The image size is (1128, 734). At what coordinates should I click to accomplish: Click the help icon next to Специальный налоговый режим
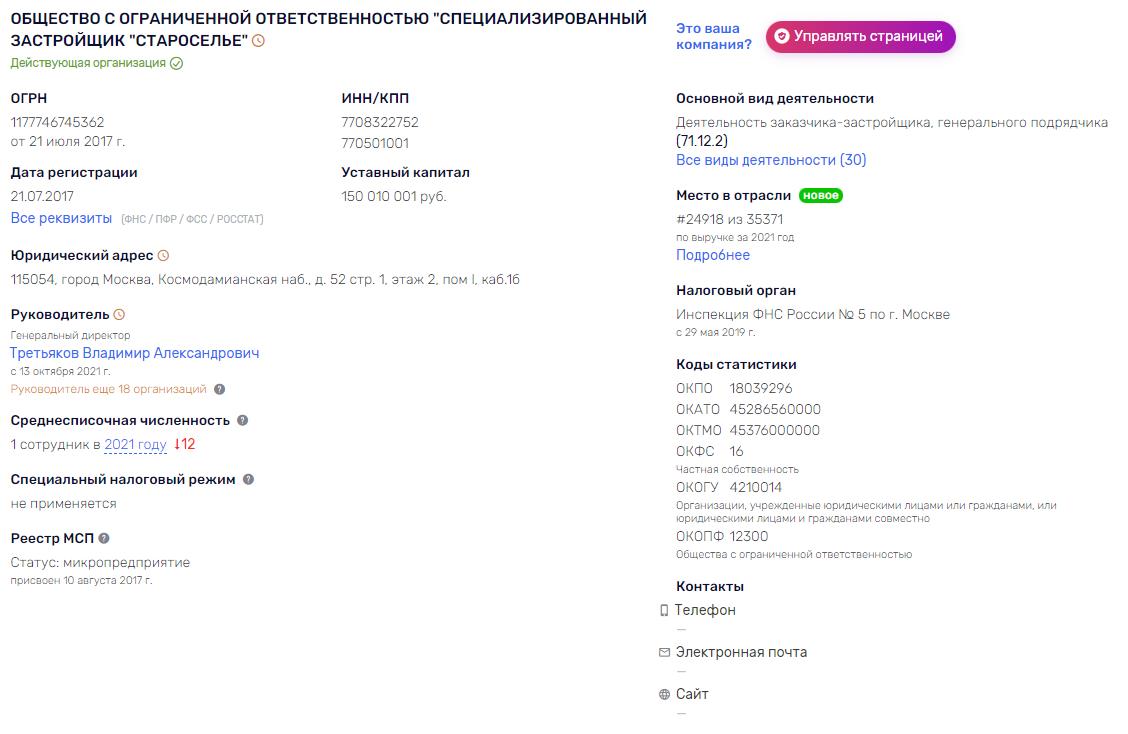[x=248, y=479]
